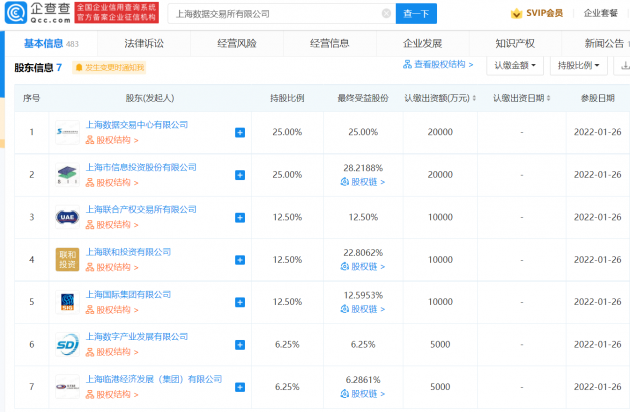Open 股权链 below 12.5953%
This screenshot has width=630, height=412.
pos(363,309)
